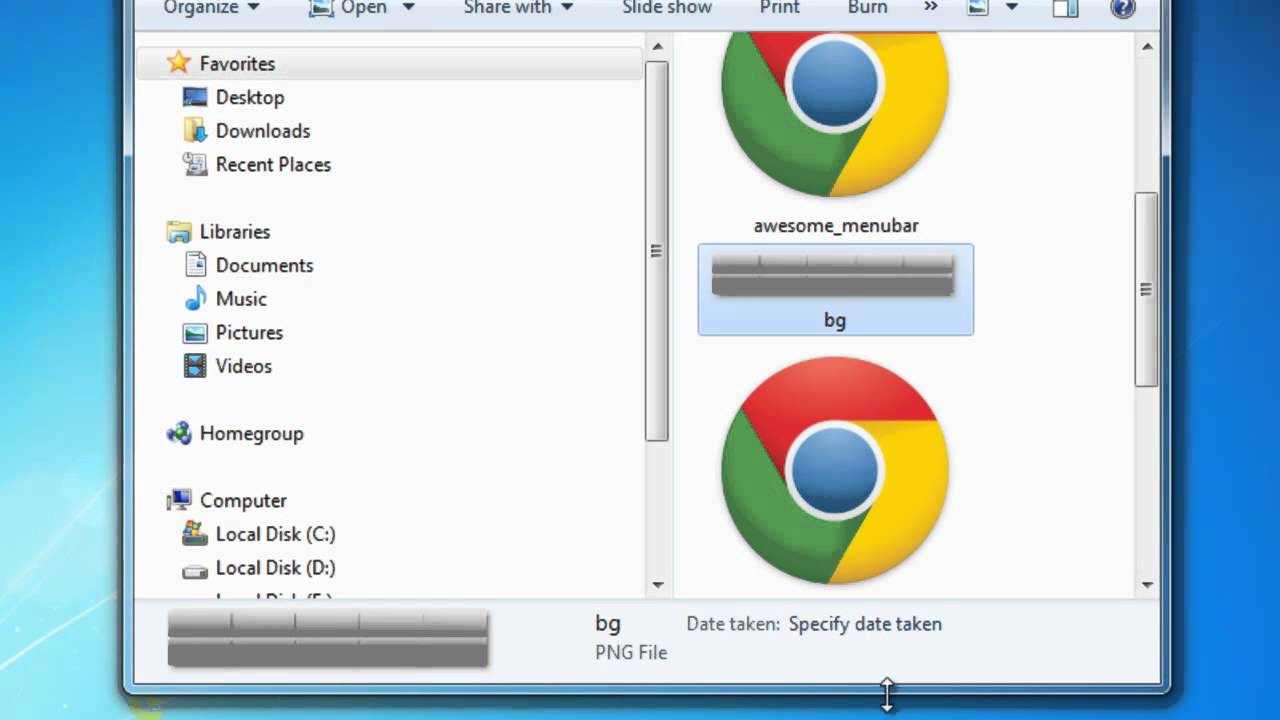
Task: Open the Documents library
Action: pyautogui.click(x=264, y=265)
